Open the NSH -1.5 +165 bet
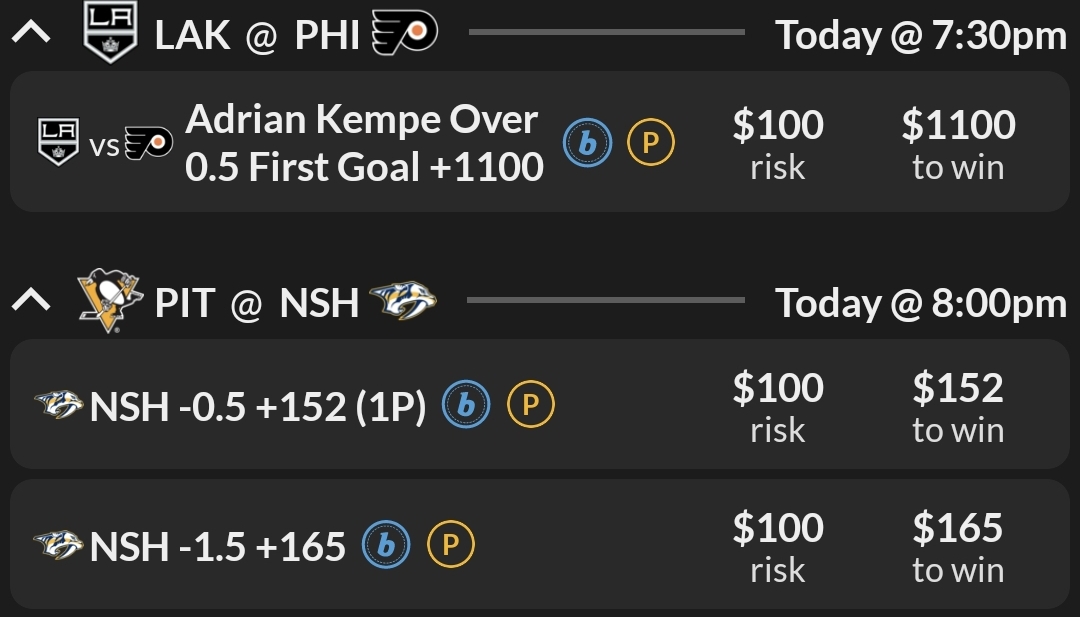 218,547
